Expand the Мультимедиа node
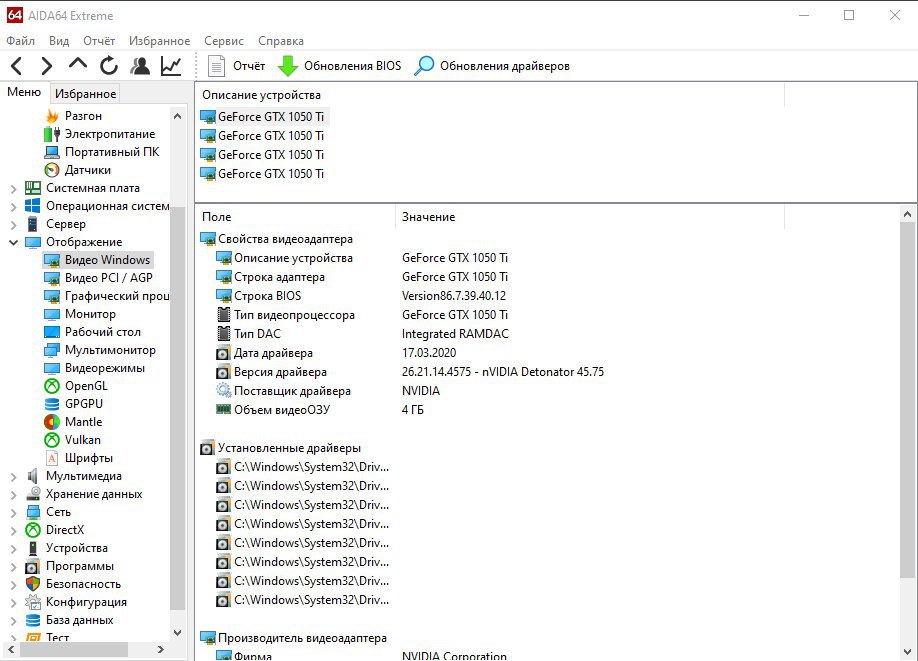The image size is (918, 661). click(13, 477)
